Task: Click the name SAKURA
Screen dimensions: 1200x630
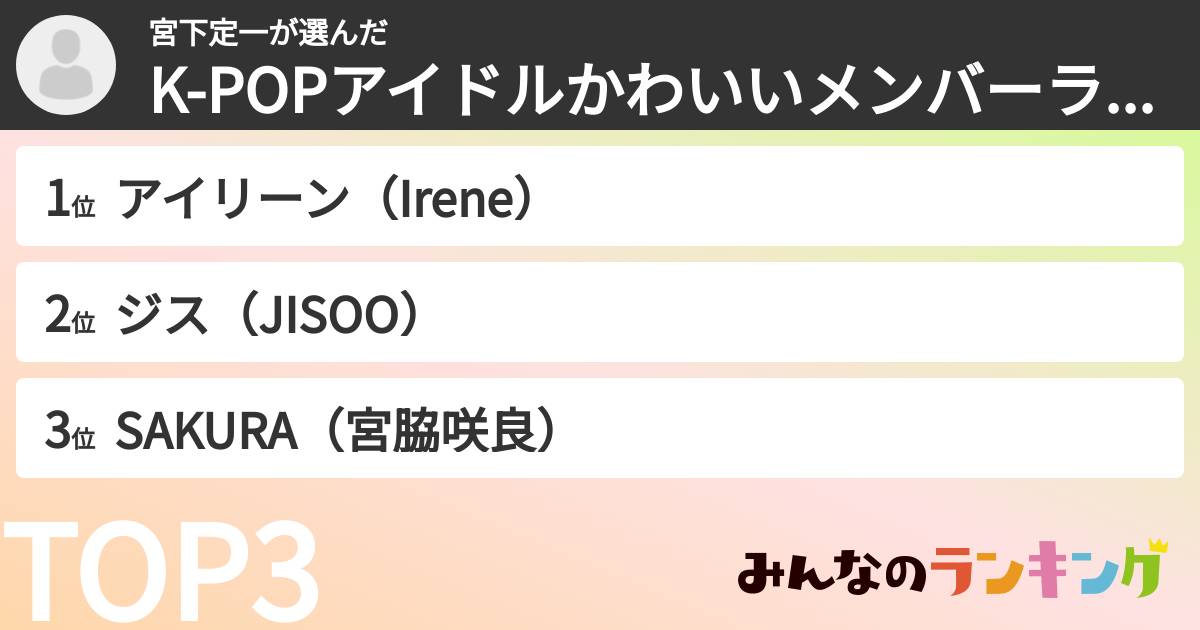Action: (x=207, y=430)
